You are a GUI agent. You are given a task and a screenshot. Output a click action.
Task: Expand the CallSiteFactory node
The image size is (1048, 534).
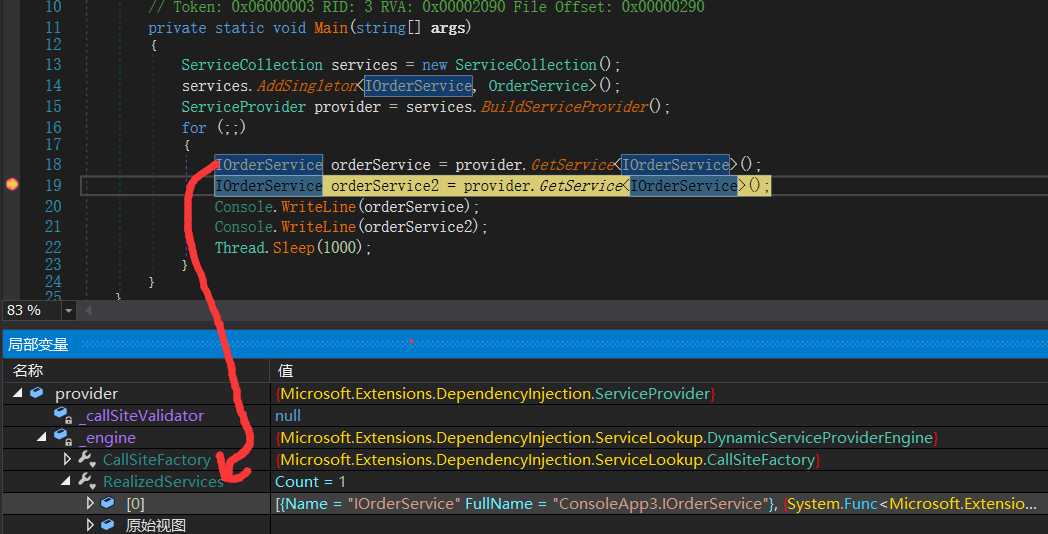(67, 459)
